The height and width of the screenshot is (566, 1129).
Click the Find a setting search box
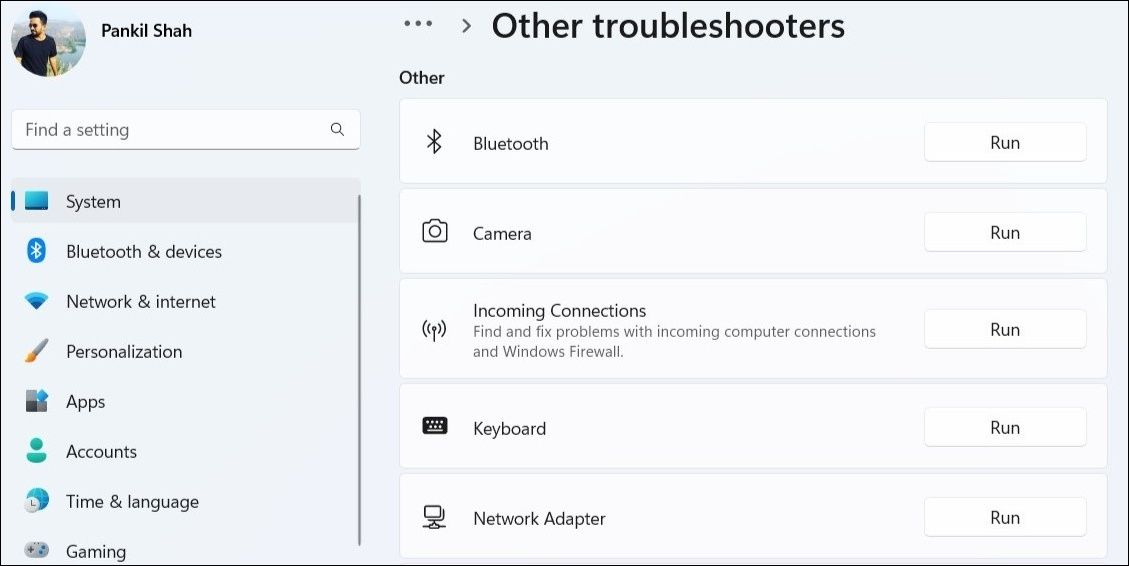click(x=170, y=130)
